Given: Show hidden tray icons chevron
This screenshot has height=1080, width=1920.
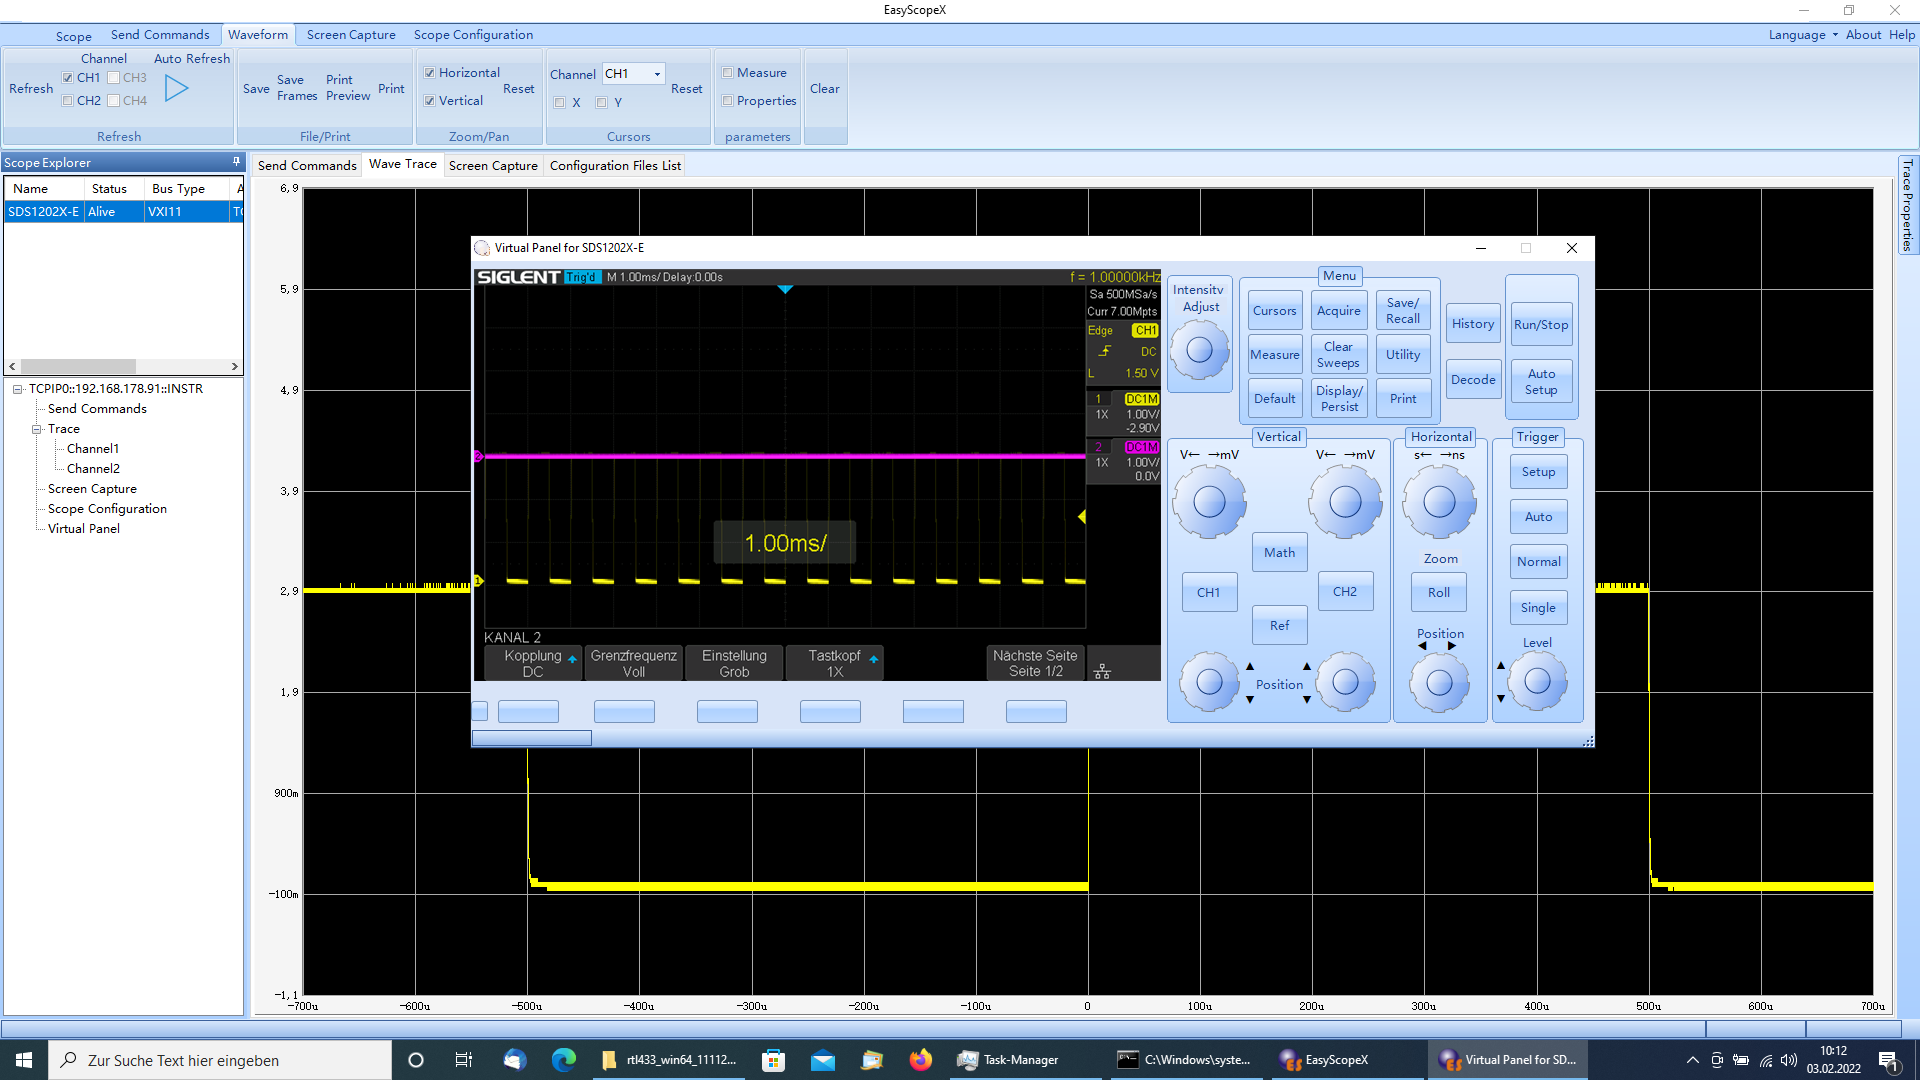Looking at the screenshot, I should coord(1692,1060).
